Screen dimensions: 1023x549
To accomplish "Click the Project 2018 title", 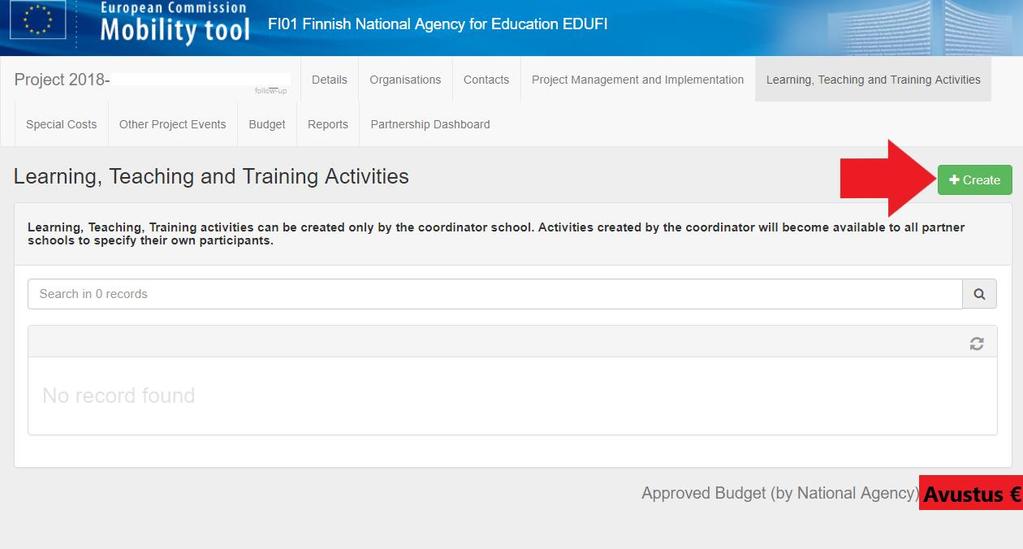I will (x=62, y=80).
